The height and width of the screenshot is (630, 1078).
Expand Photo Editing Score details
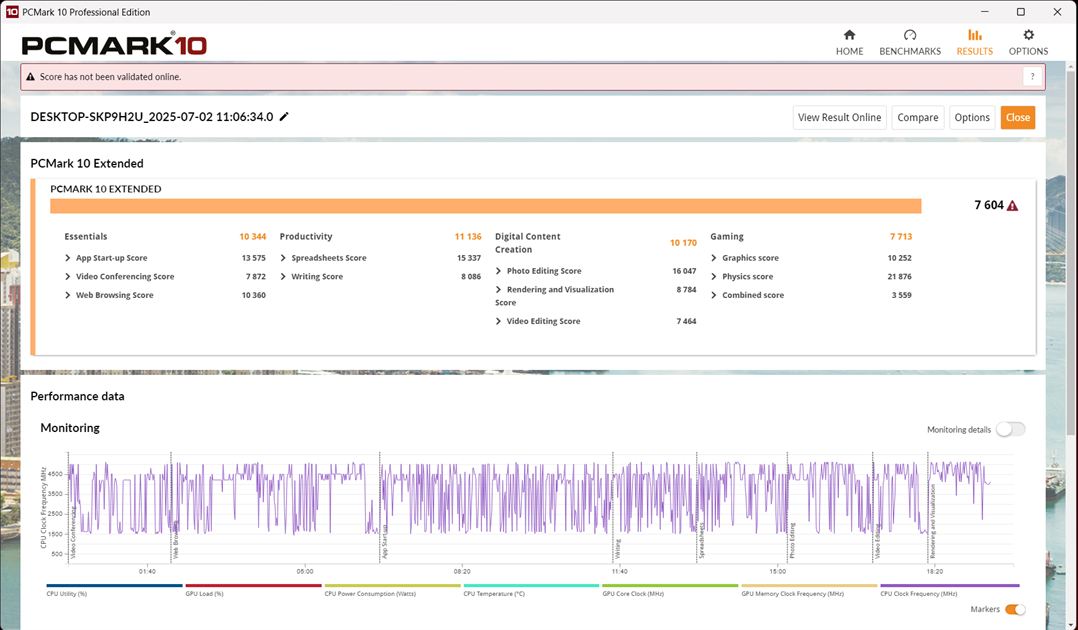pyautogui.click(x=498, y=271)
